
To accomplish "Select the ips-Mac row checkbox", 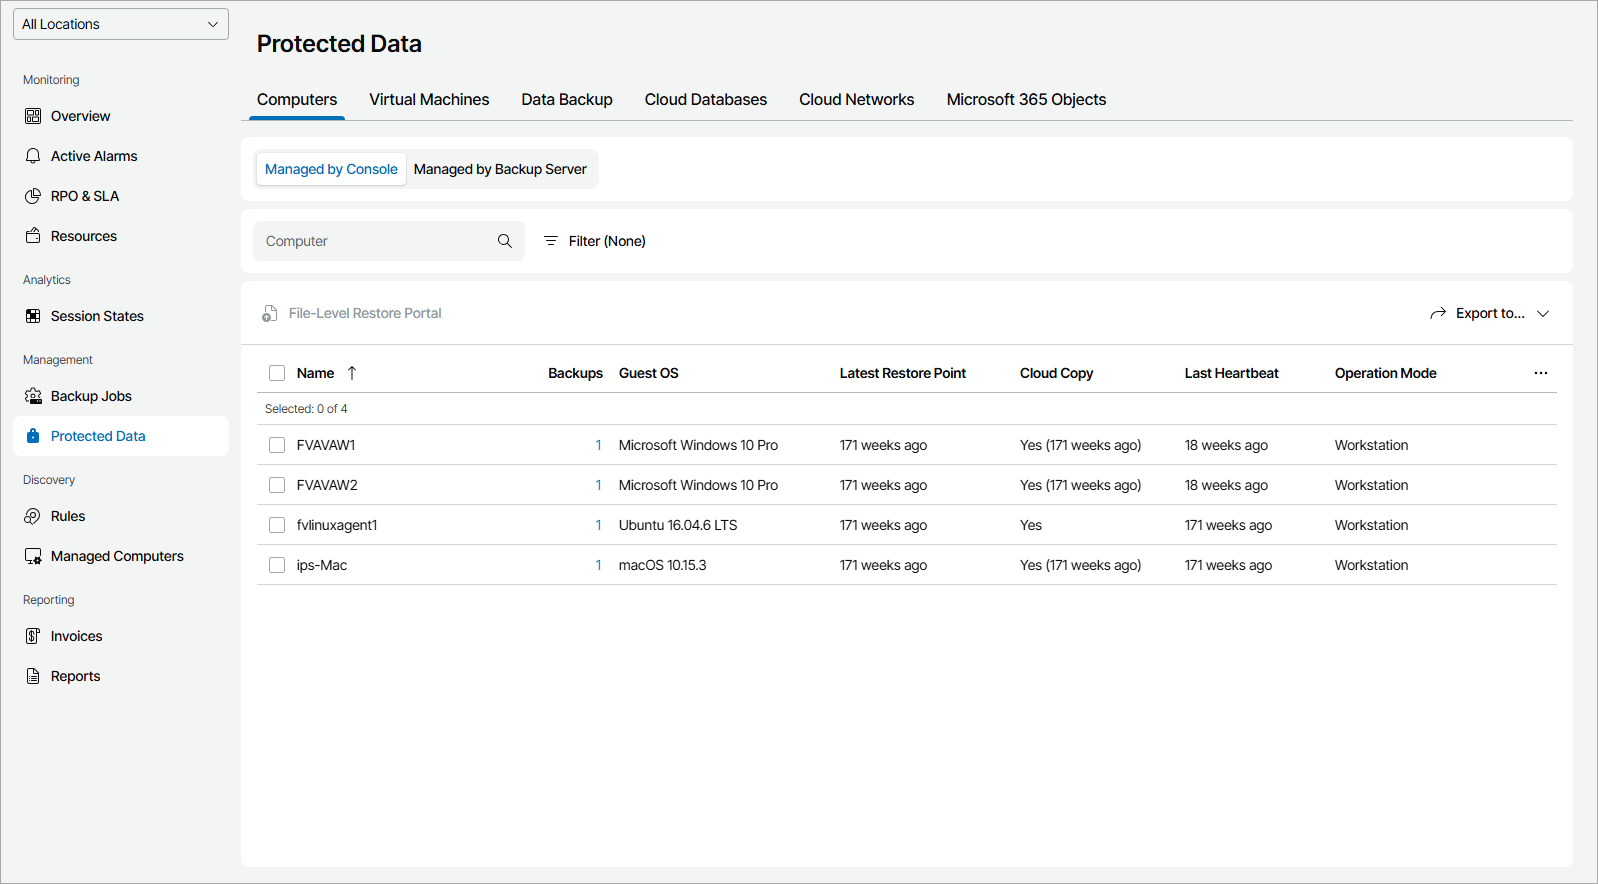I will point(277,565).
